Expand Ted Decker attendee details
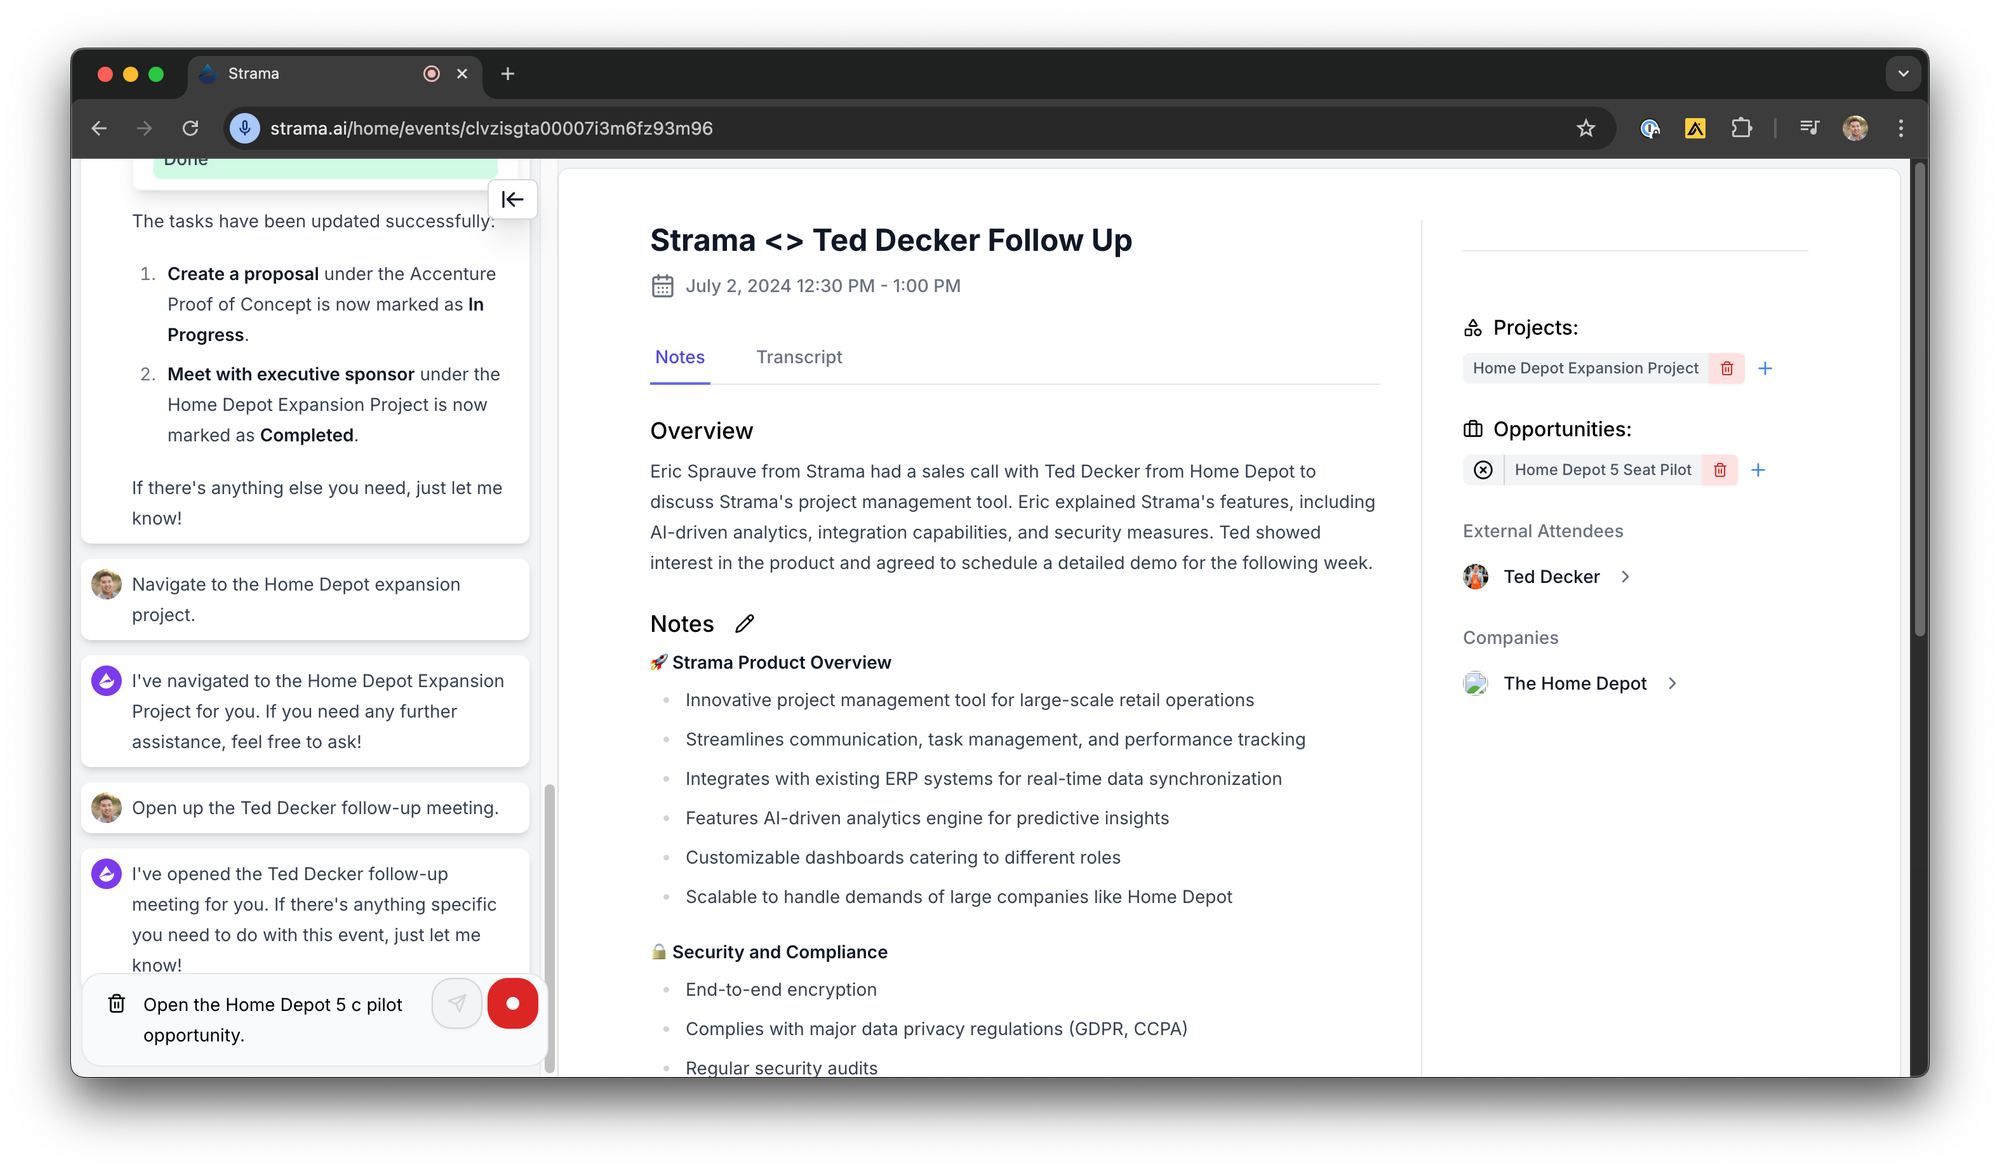Viewport: 2000px width, 1171px height. click(1625, 577)
